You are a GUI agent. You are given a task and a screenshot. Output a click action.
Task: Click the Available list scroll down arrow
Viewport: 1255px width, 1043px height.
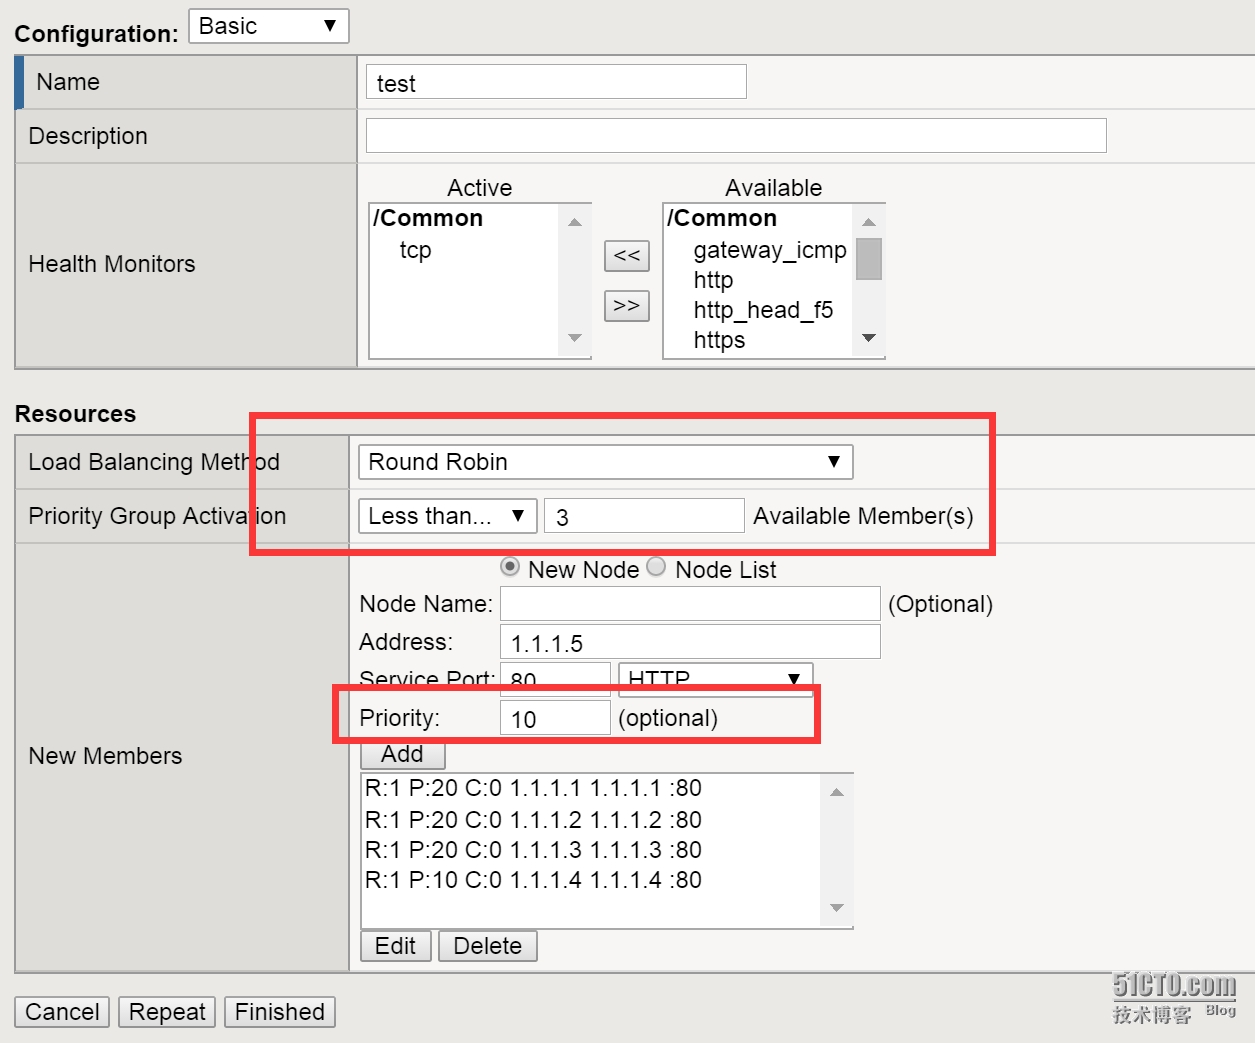pyautogui.click(x=869, y=338)
